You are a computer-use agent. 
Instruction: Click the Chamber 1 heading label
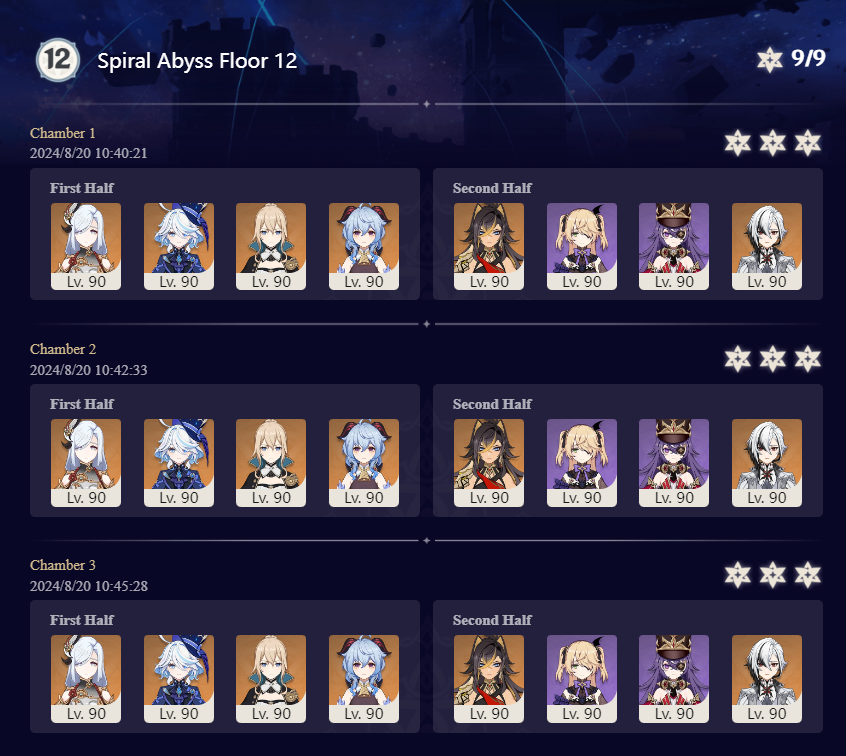pyautogui.click(x=63, y=133)
